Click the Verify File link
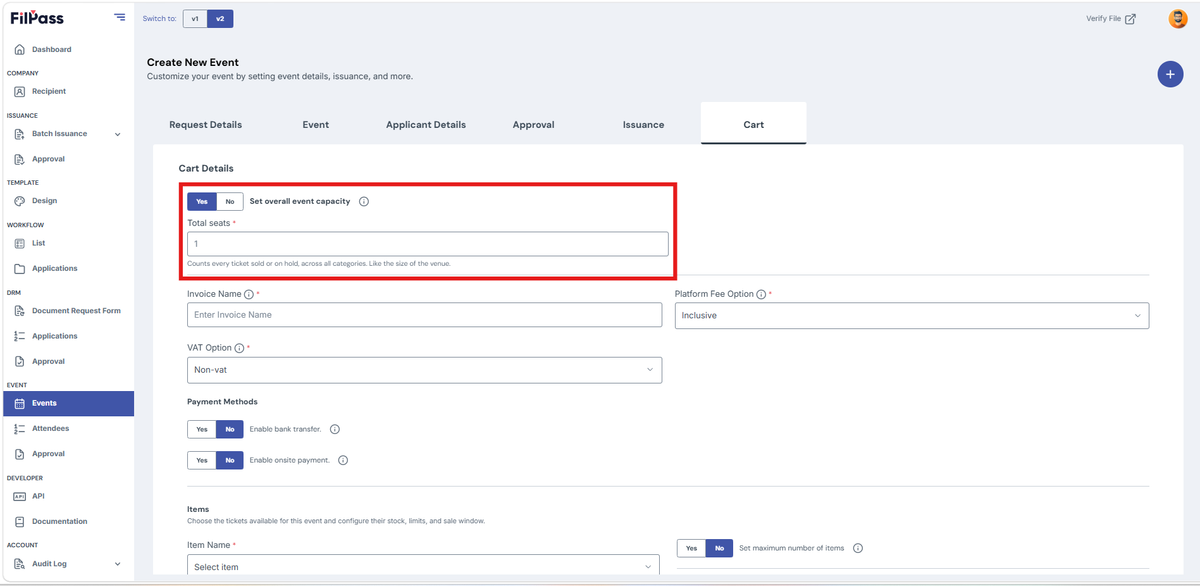Viewport: 1200px width, 586px height. 1111,19
